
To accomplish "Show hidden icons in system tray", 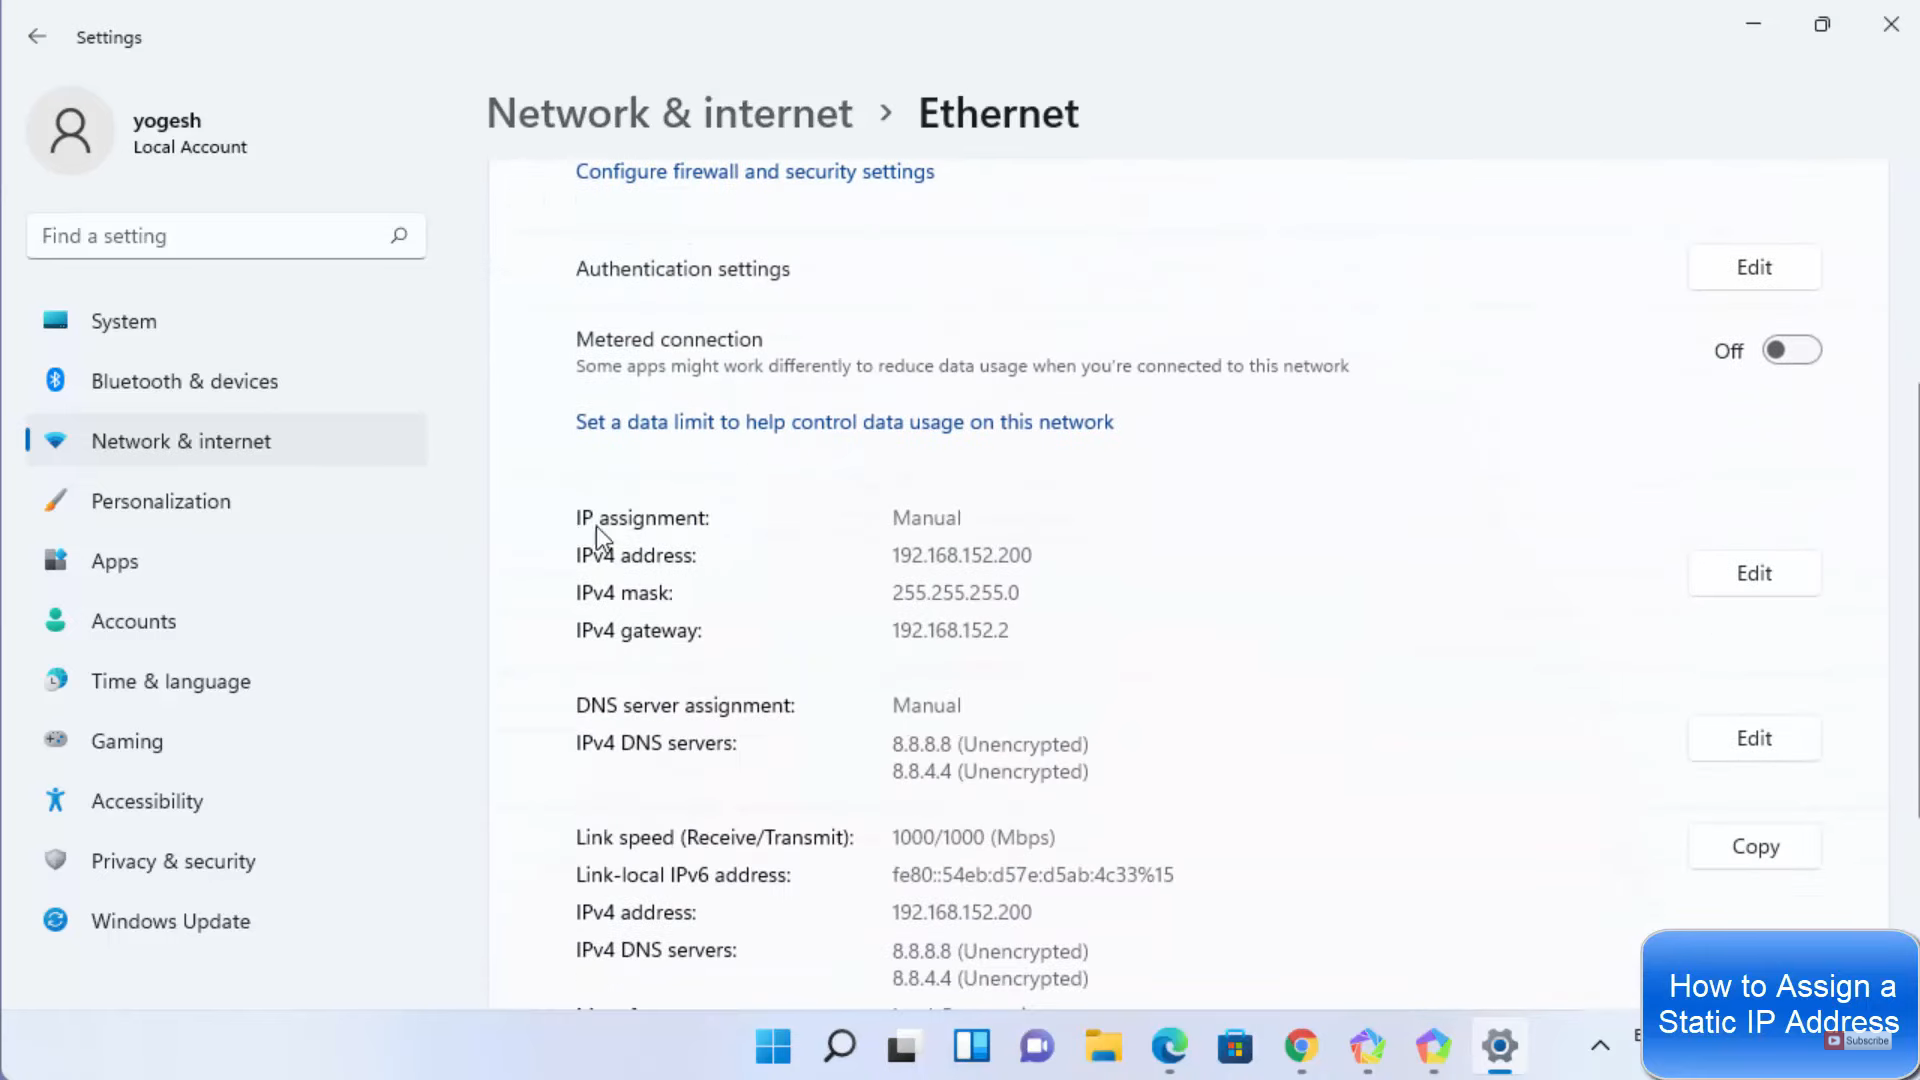I will [x=1600, y=1046].
